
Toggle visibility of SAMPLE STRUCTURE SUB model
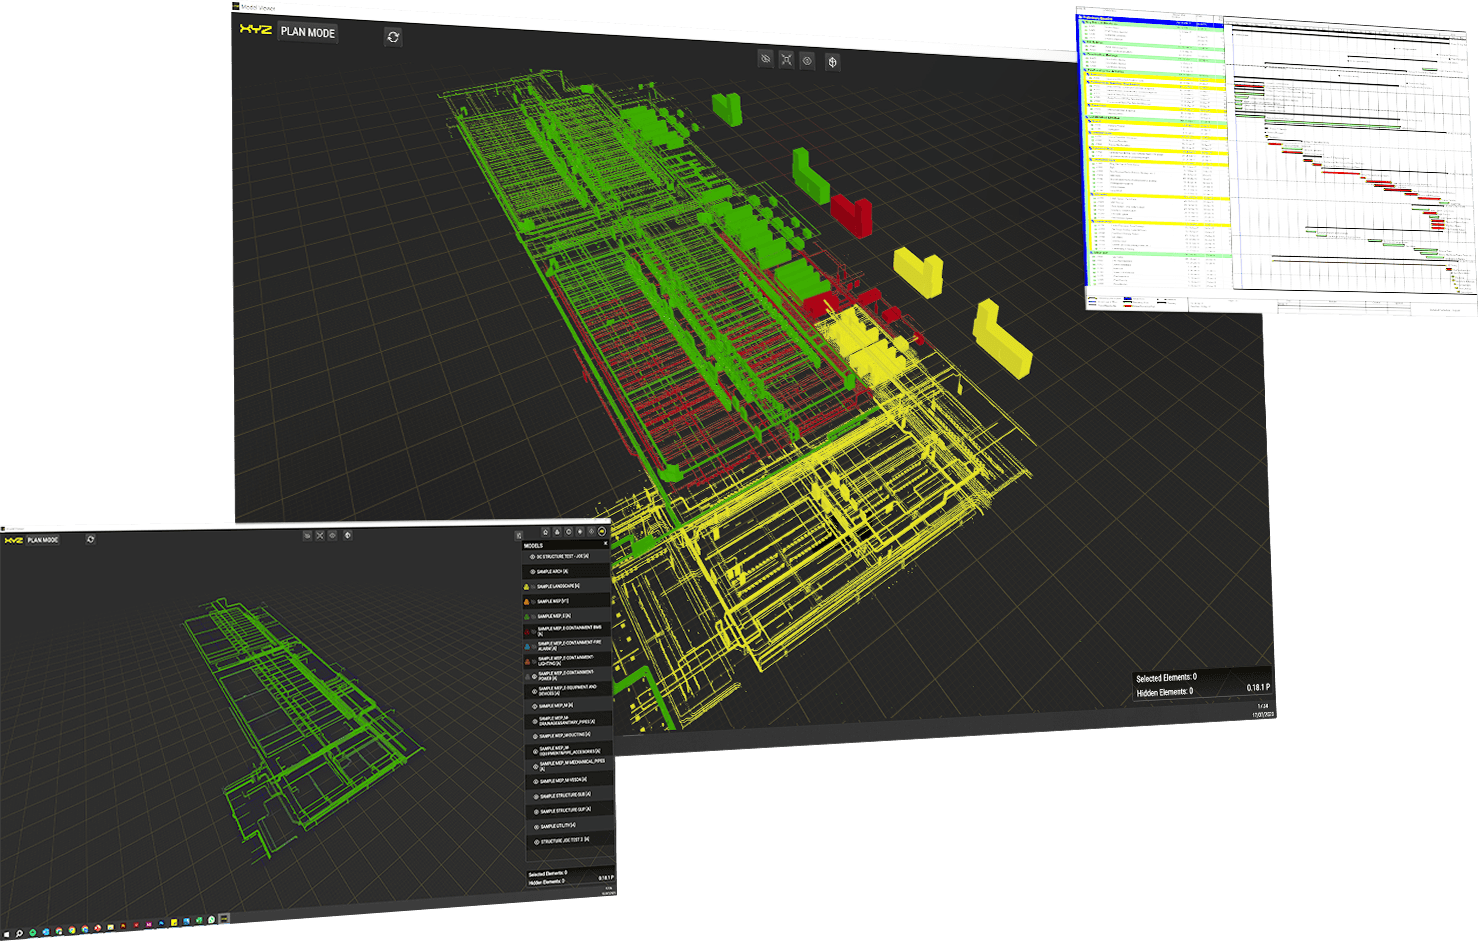[535, 796]
